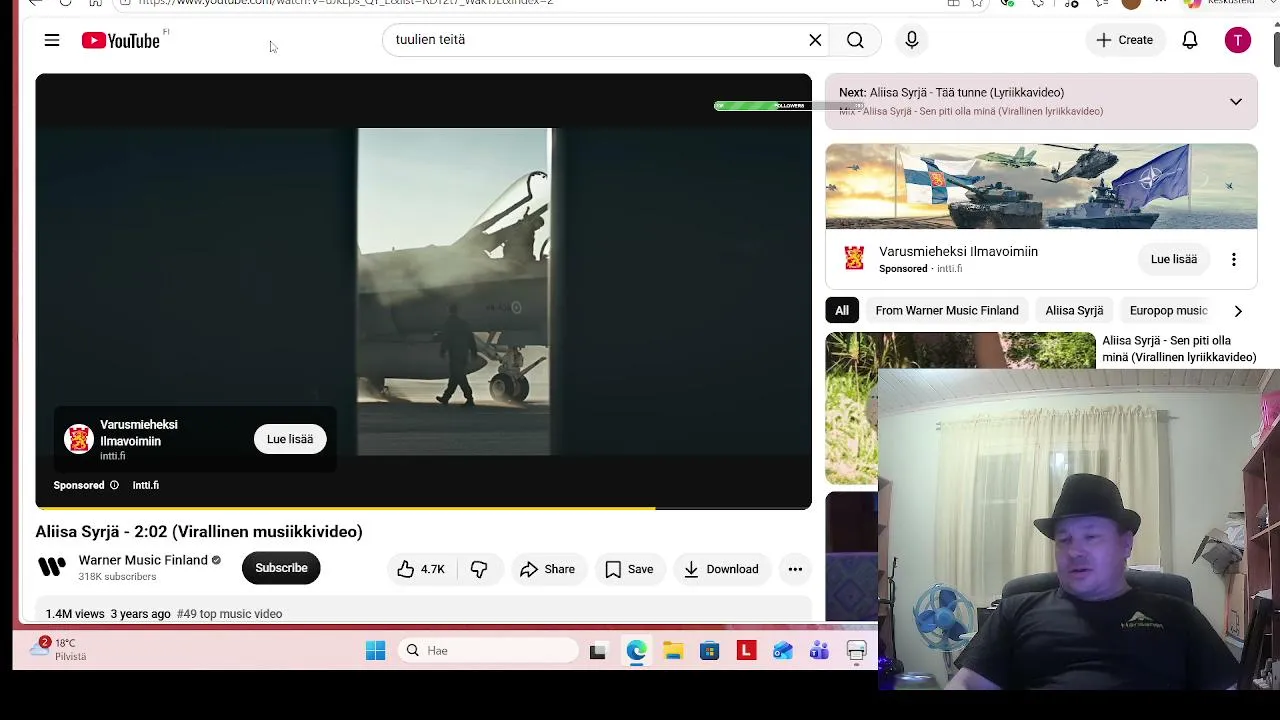Open the weather widget showing 18°C

[58, 650]
